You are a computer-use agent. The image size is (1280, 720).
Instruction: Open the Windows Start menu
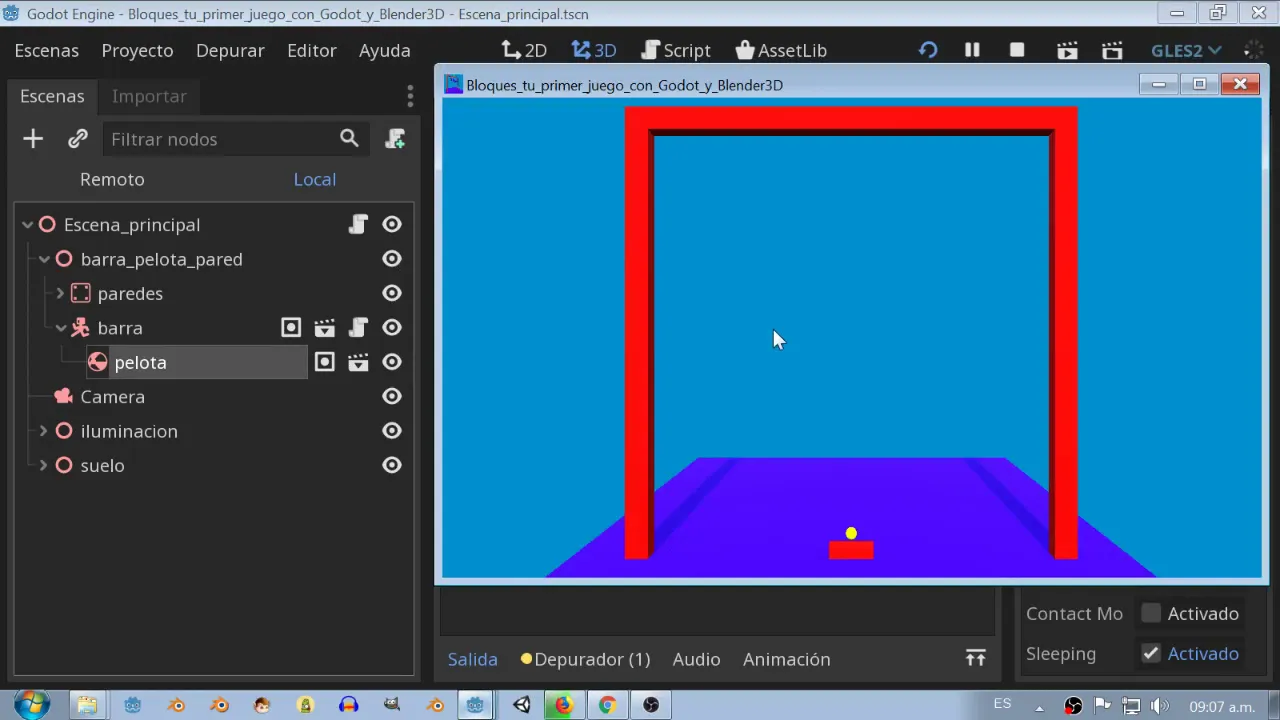tap(32, 704)
